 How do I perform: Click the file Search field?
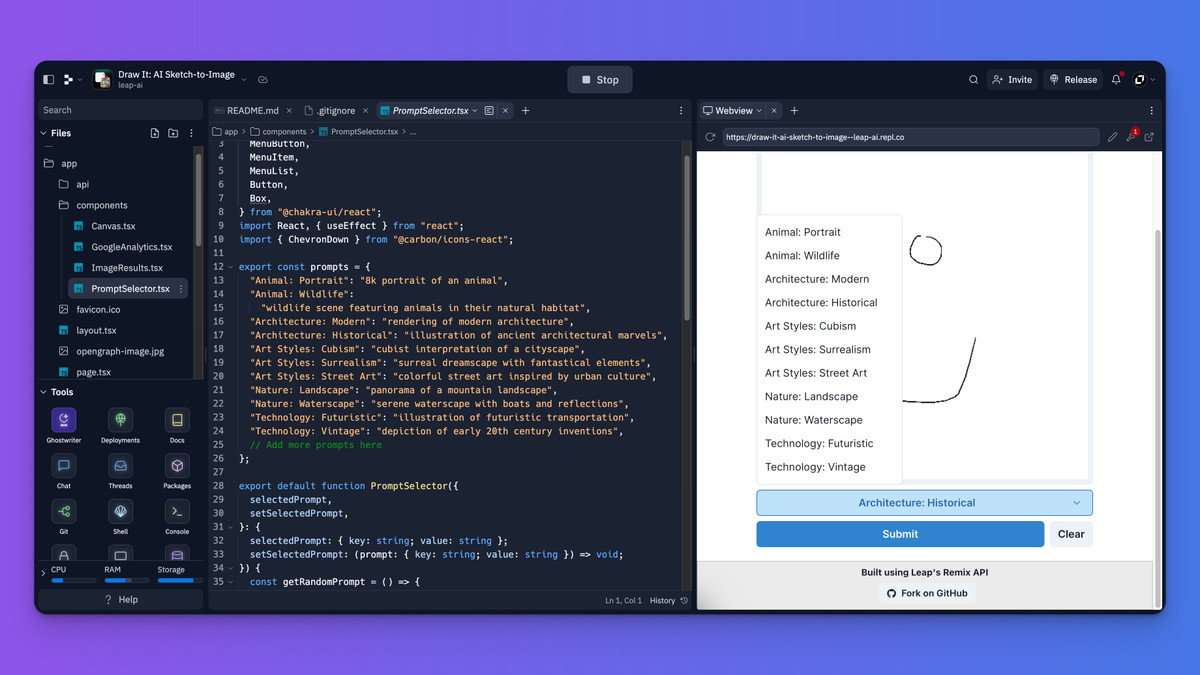point(120,110)
